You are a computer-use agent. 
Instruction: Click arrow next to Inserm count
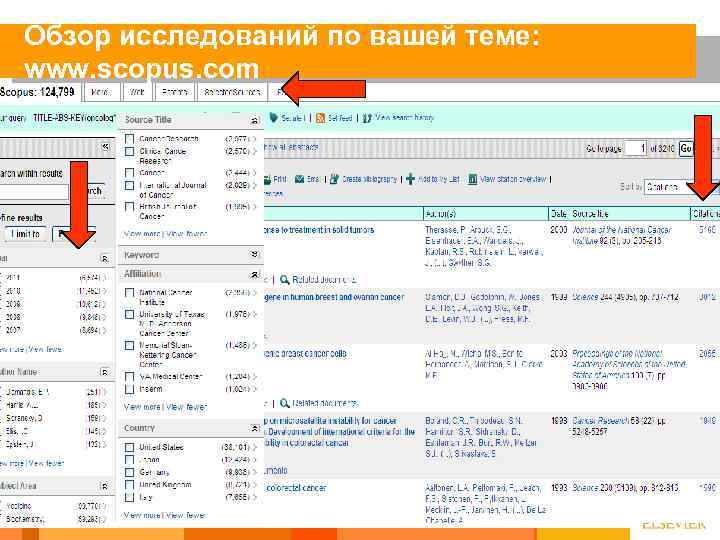coord(254,389)
